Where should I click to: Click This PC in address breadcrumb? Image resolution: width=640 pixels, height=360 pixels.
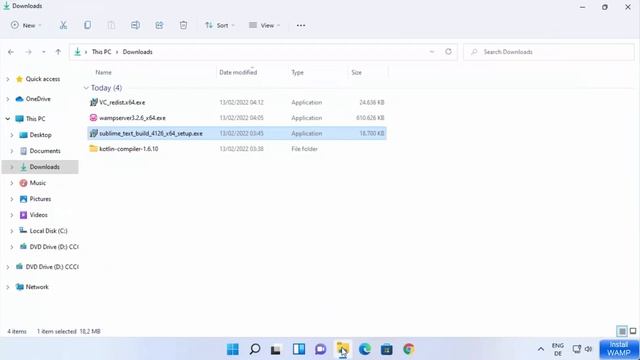pyautogui.click(x=101, y=52)
